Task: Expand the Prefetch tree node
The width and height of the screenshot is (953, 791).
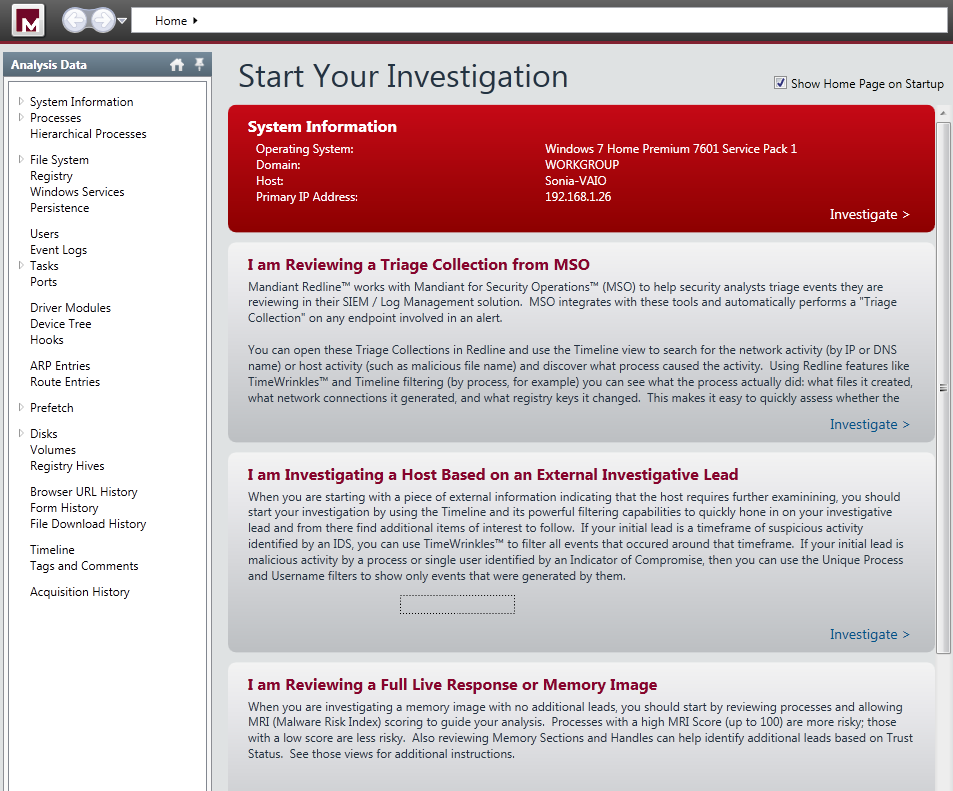Action: [x=21, y=407]
